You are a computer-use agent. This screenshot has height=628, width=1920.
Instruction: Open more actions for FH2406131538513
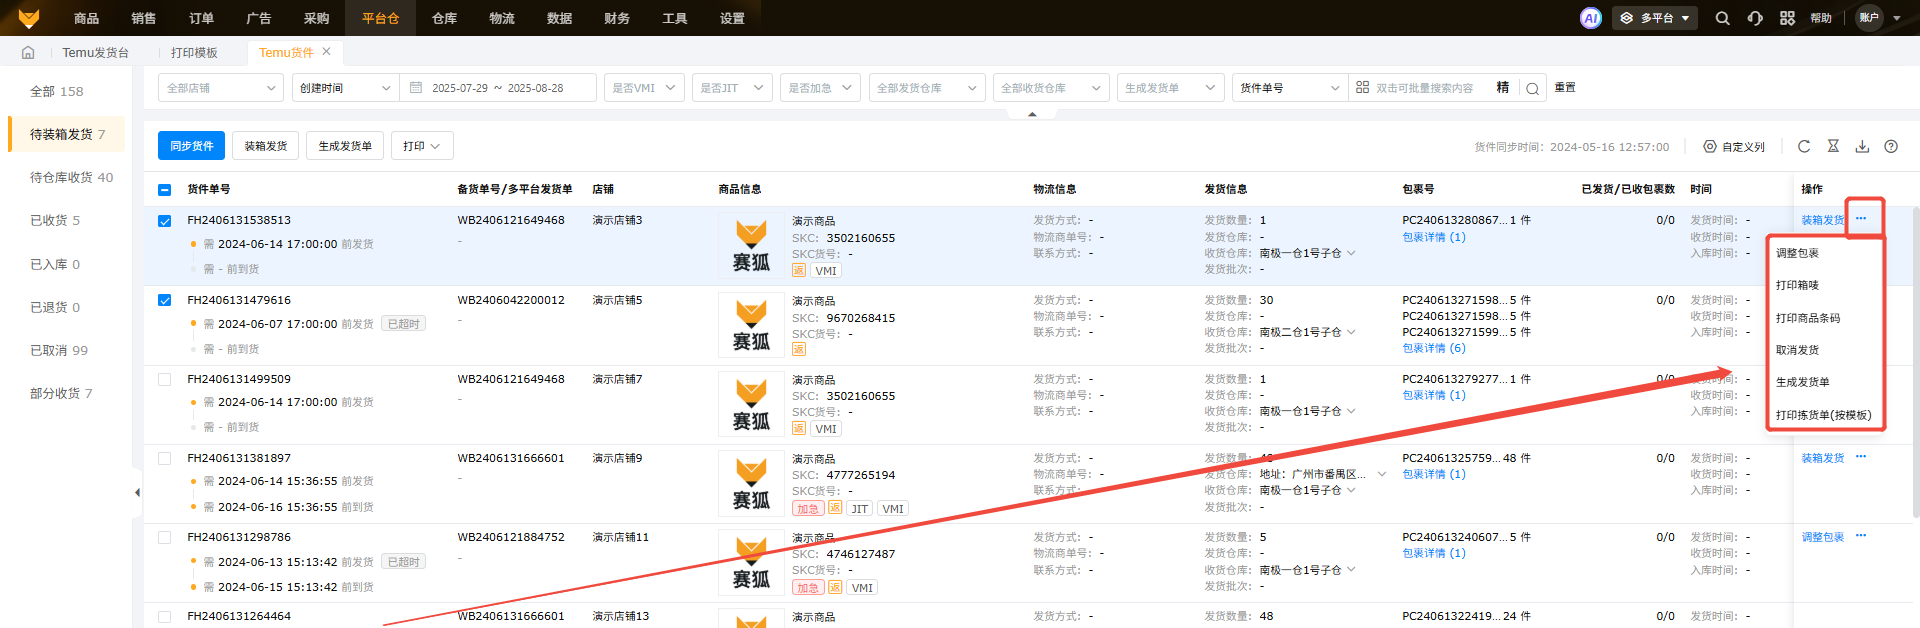click(x=1861, y=219)
